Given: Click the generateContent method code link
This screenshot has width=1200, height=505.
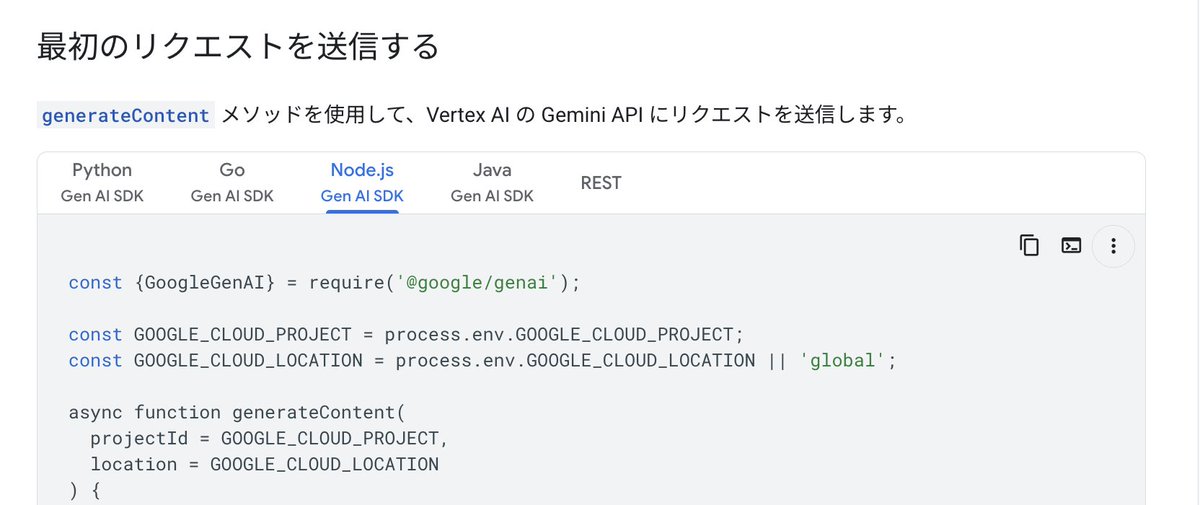Looking at the screenshot, I should 126,115.
